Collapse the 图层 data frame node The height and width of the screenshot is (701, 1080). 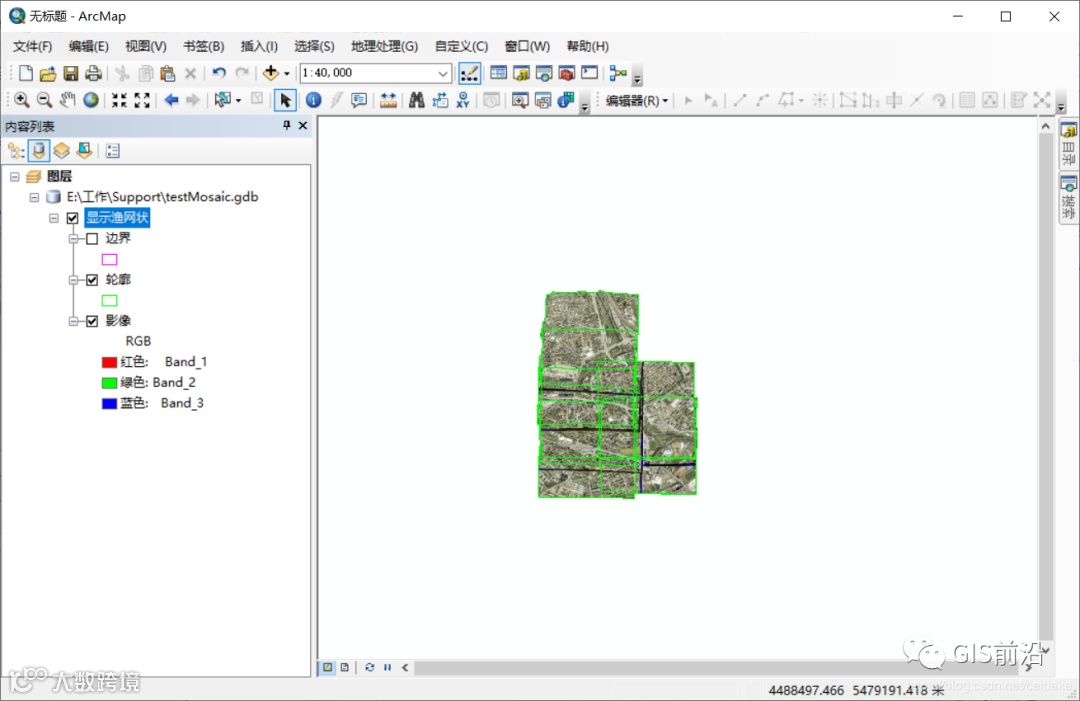15,176
